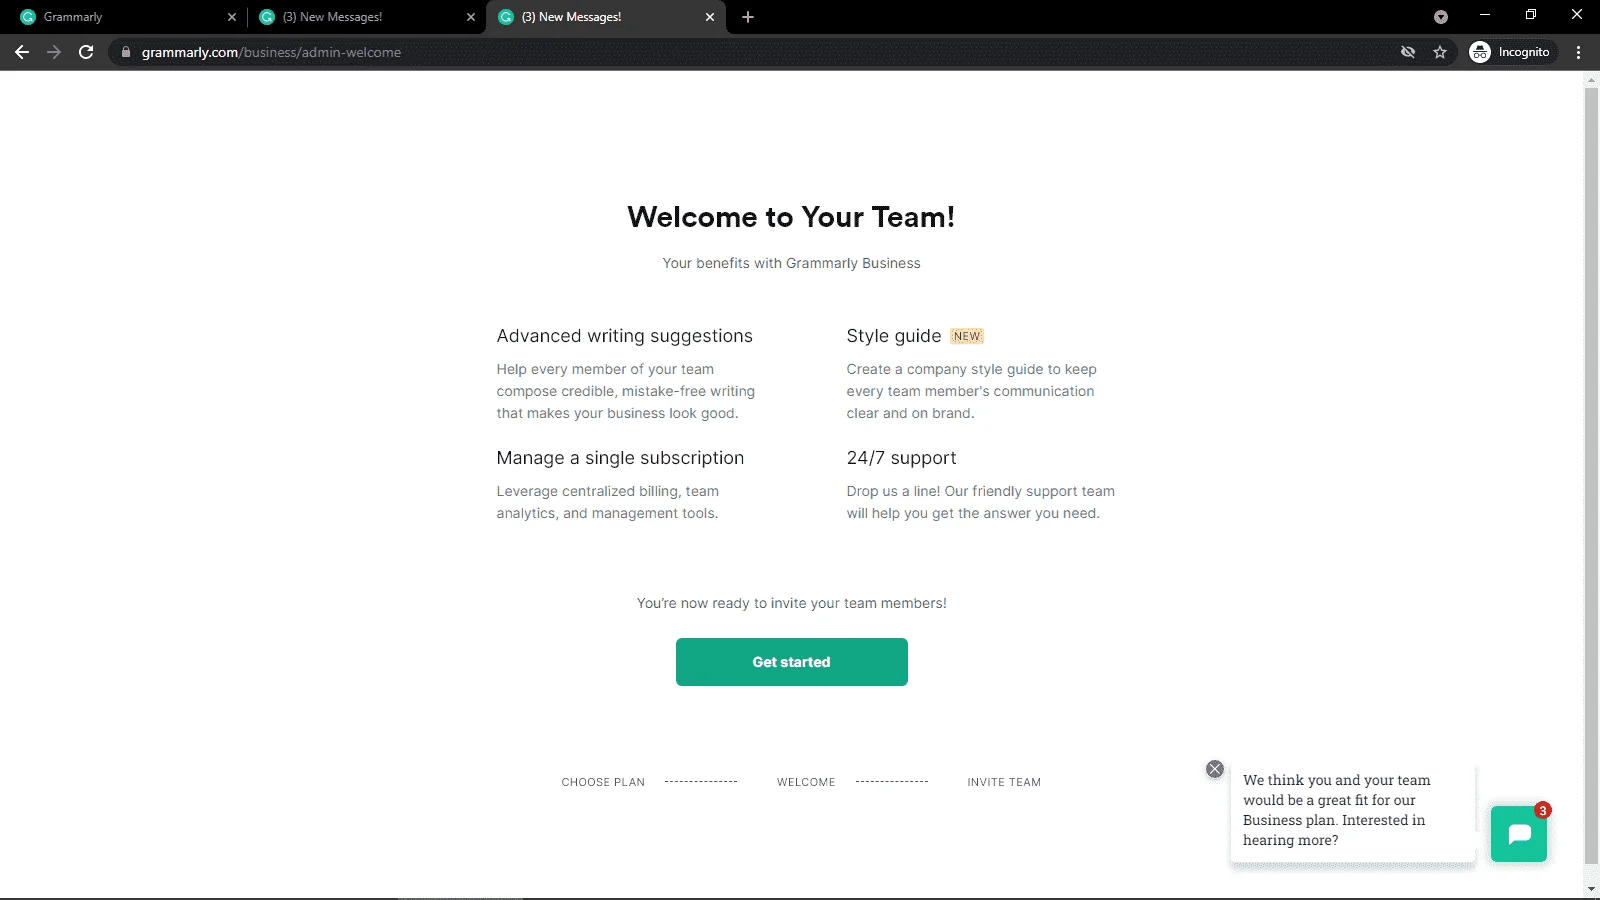Open the Incognito profile indicator
This screenshot has height=900, width=1600.
click(x=1511, y=52)
